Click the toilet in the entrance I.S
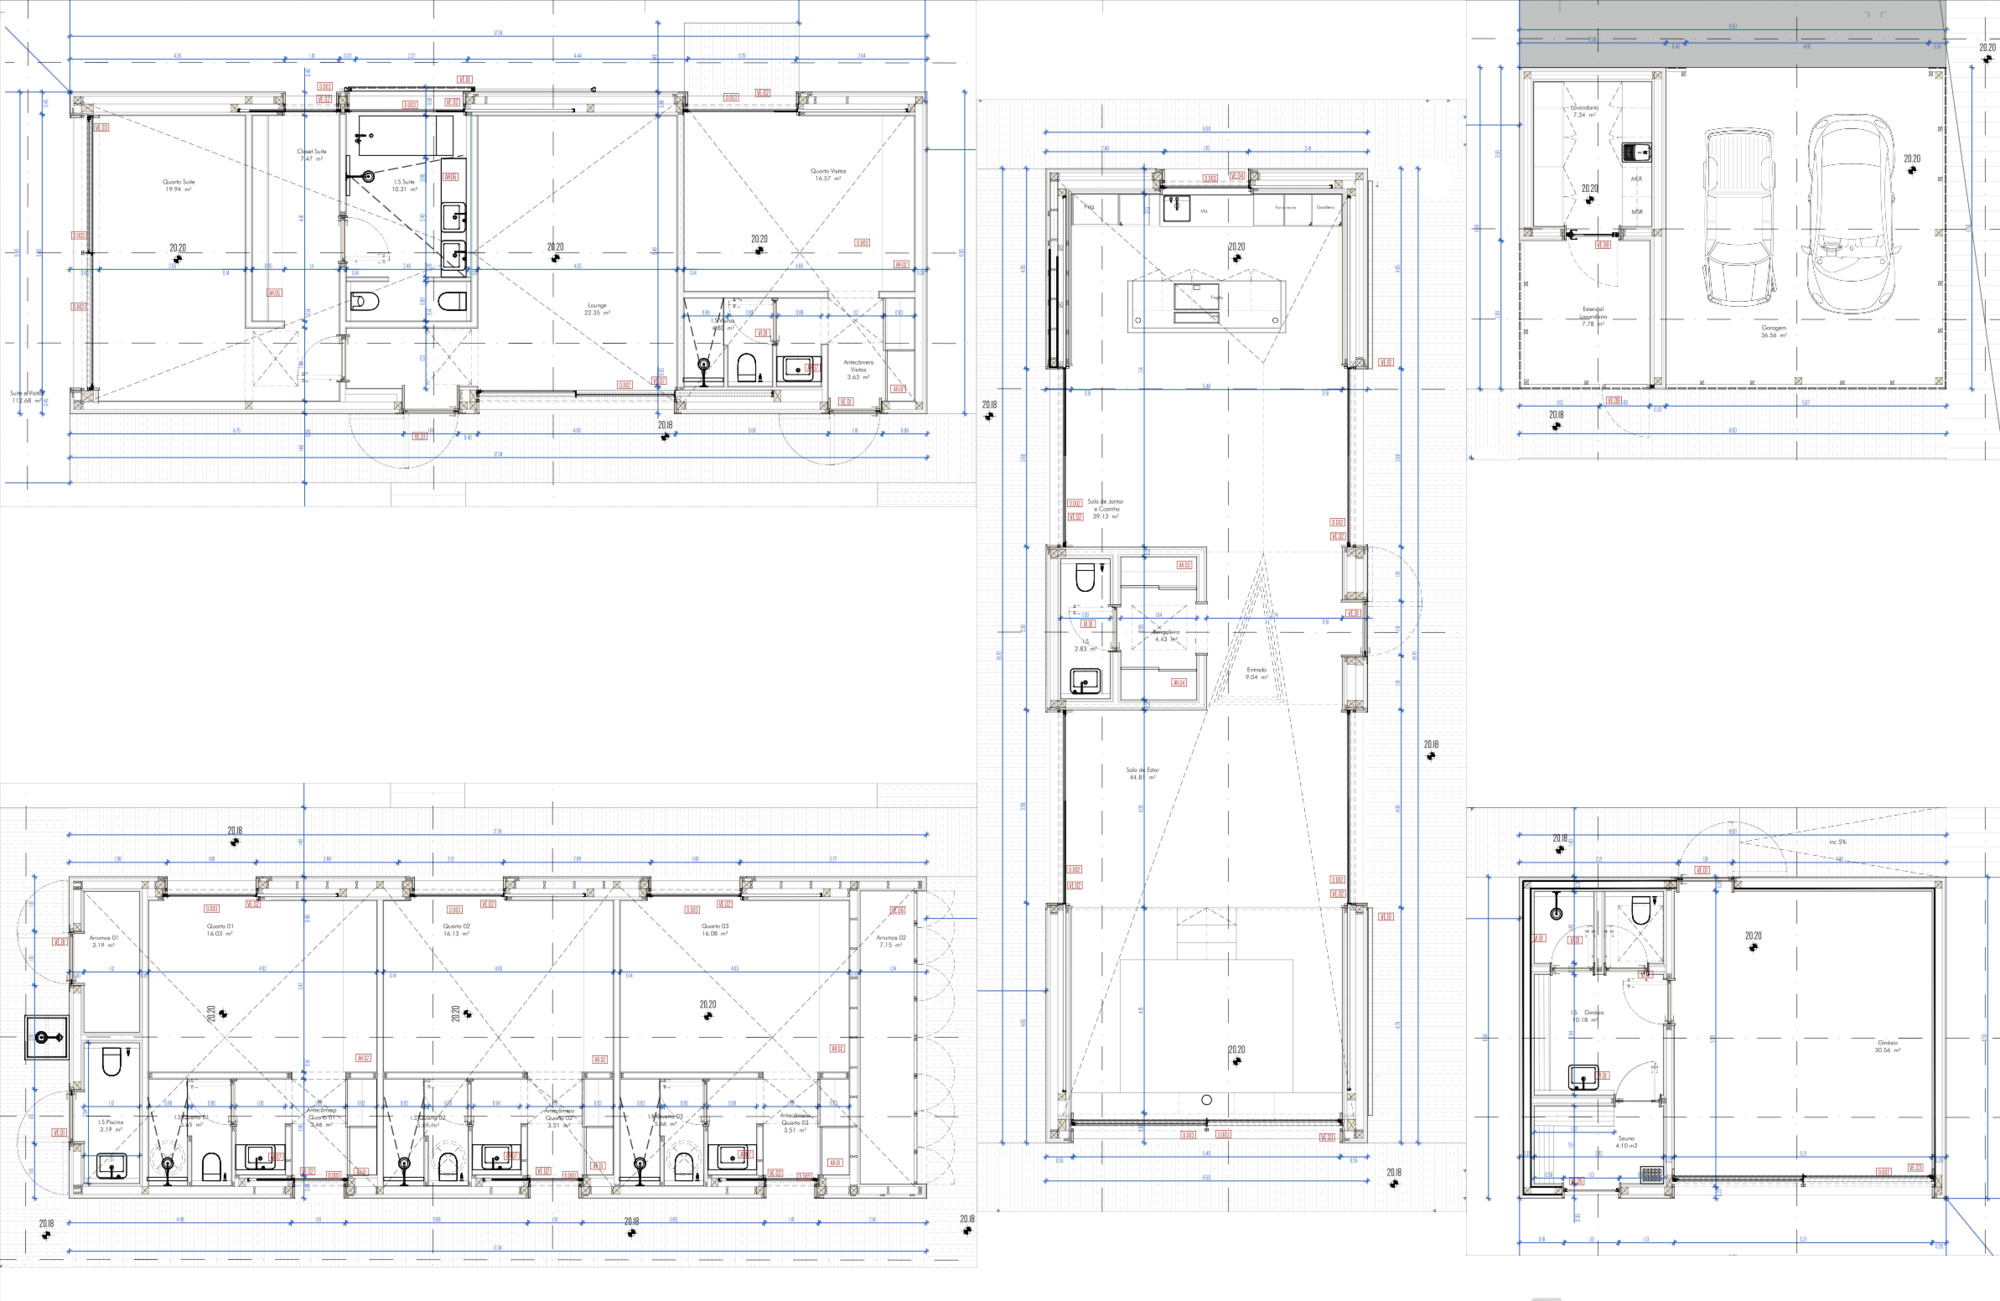The height and width of the screenshot is (1301, 2000). [1086, 578]
